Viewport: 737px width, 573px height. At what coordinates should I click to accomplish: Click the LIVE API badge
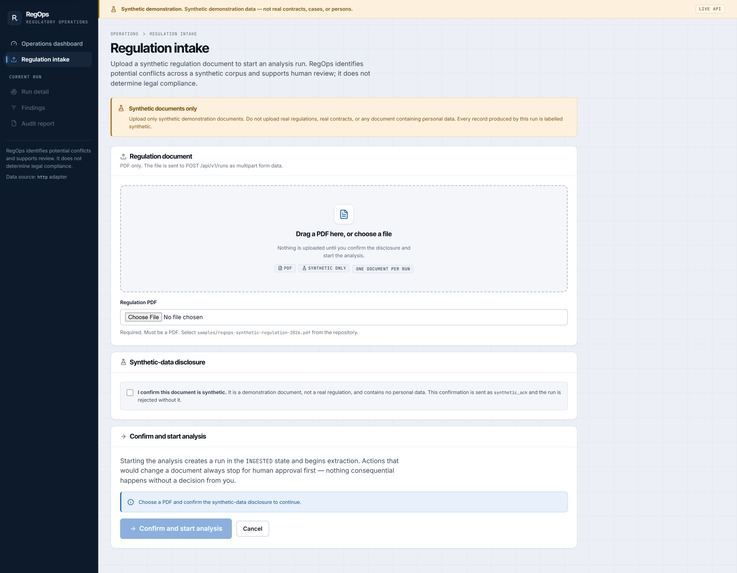point(710,9)
